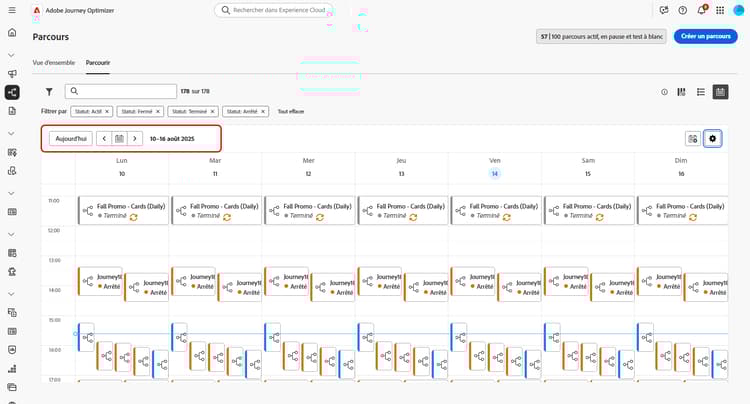Click the '57 | 100 parcours actif' counter

601,36
